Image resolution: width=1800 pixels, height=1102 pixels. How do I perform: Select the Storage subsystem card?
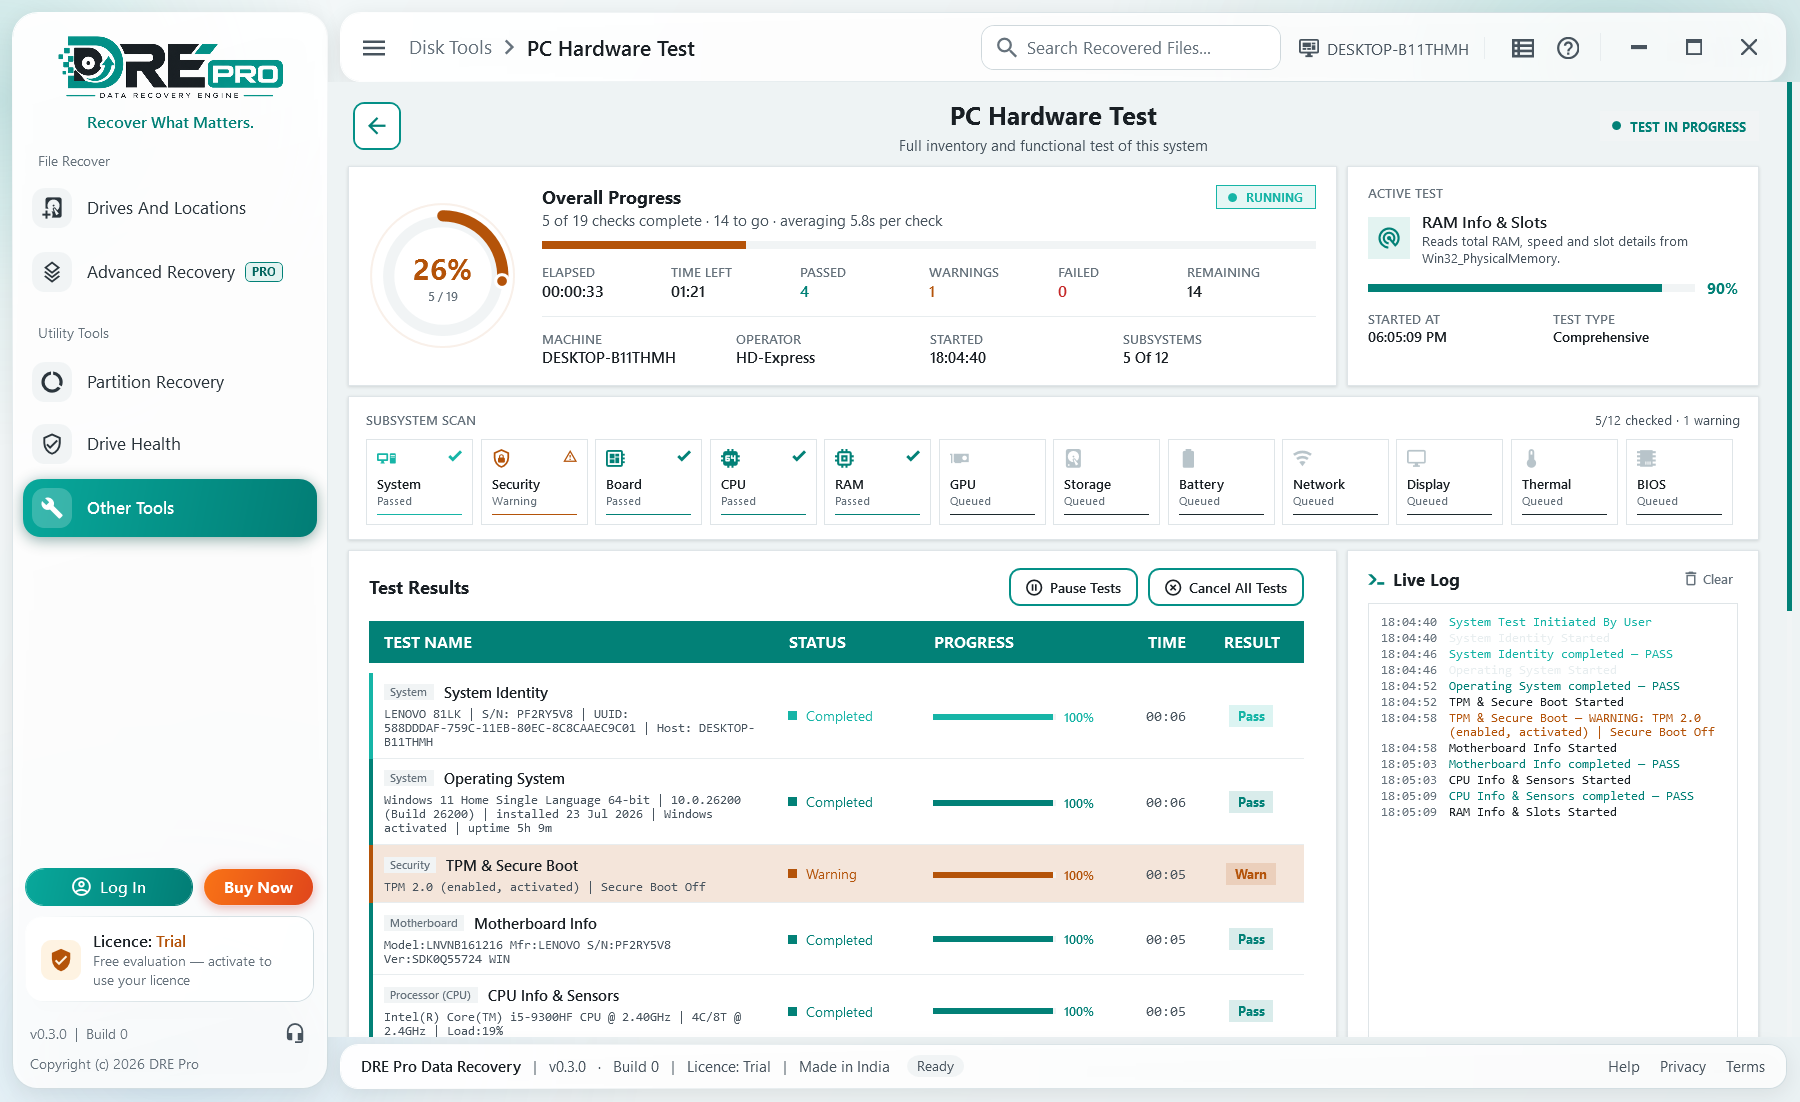[1106, 481]
